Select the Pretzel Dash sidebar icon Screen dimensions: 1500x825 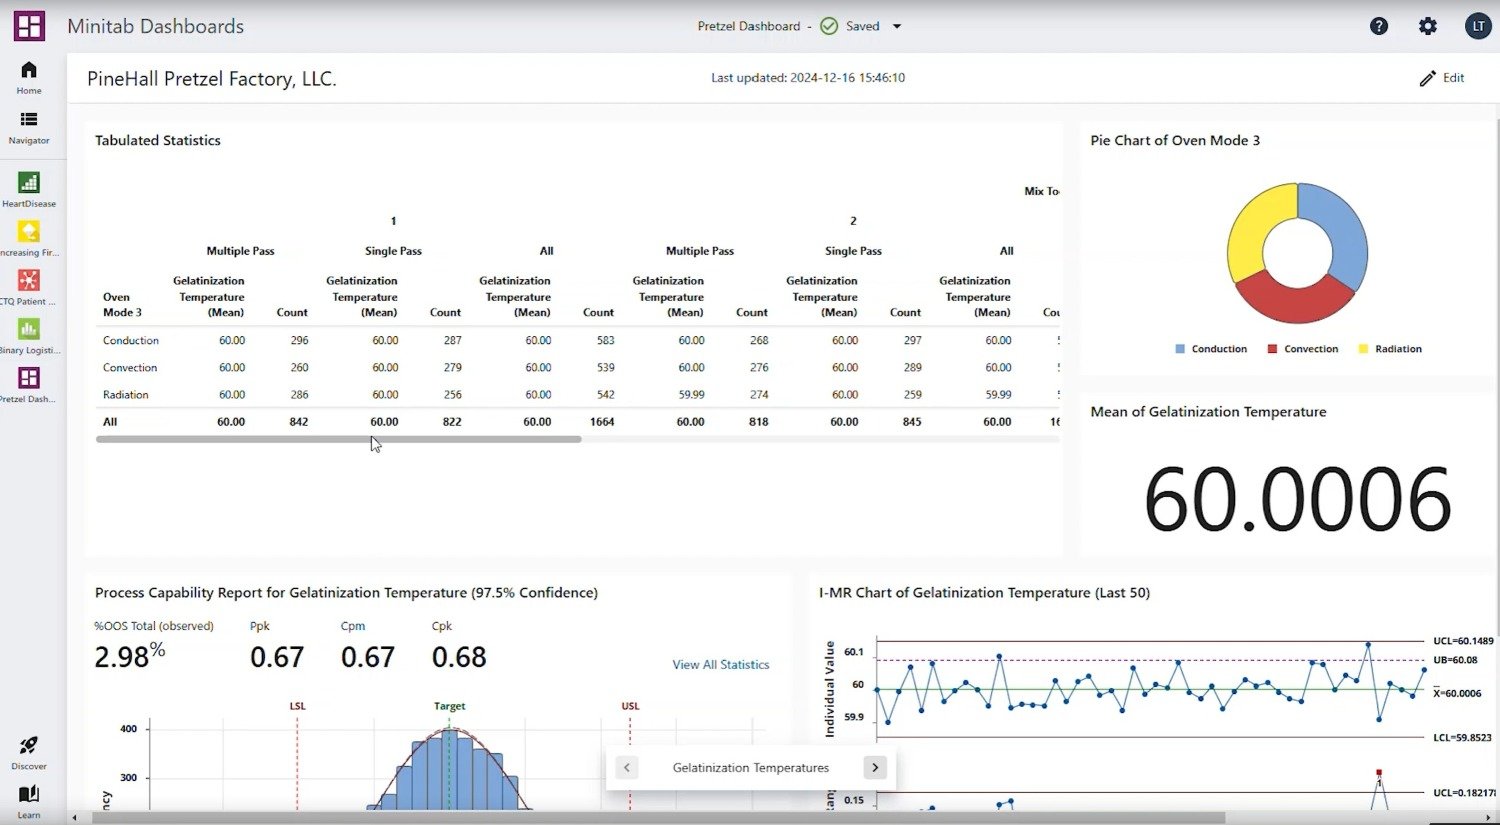29,378
